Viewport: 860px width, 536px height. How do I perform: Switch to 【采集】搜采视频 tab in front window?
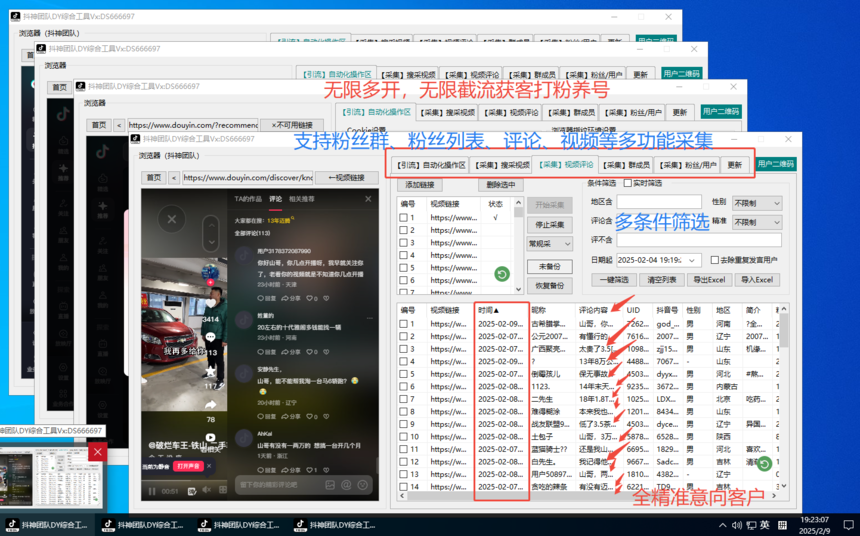click(502, 165)
